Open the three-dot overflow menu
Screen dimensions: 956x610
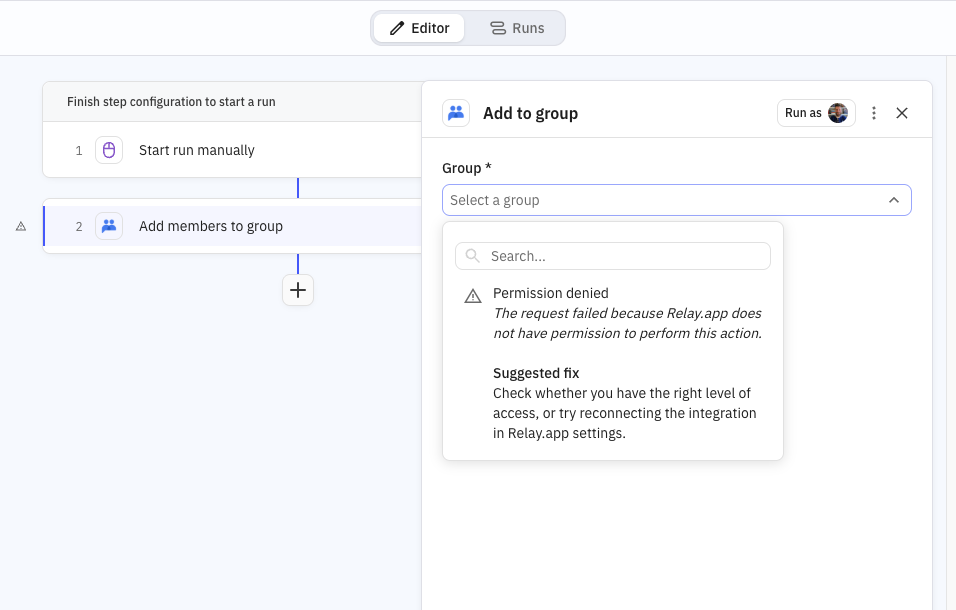[x=873, y=113]
